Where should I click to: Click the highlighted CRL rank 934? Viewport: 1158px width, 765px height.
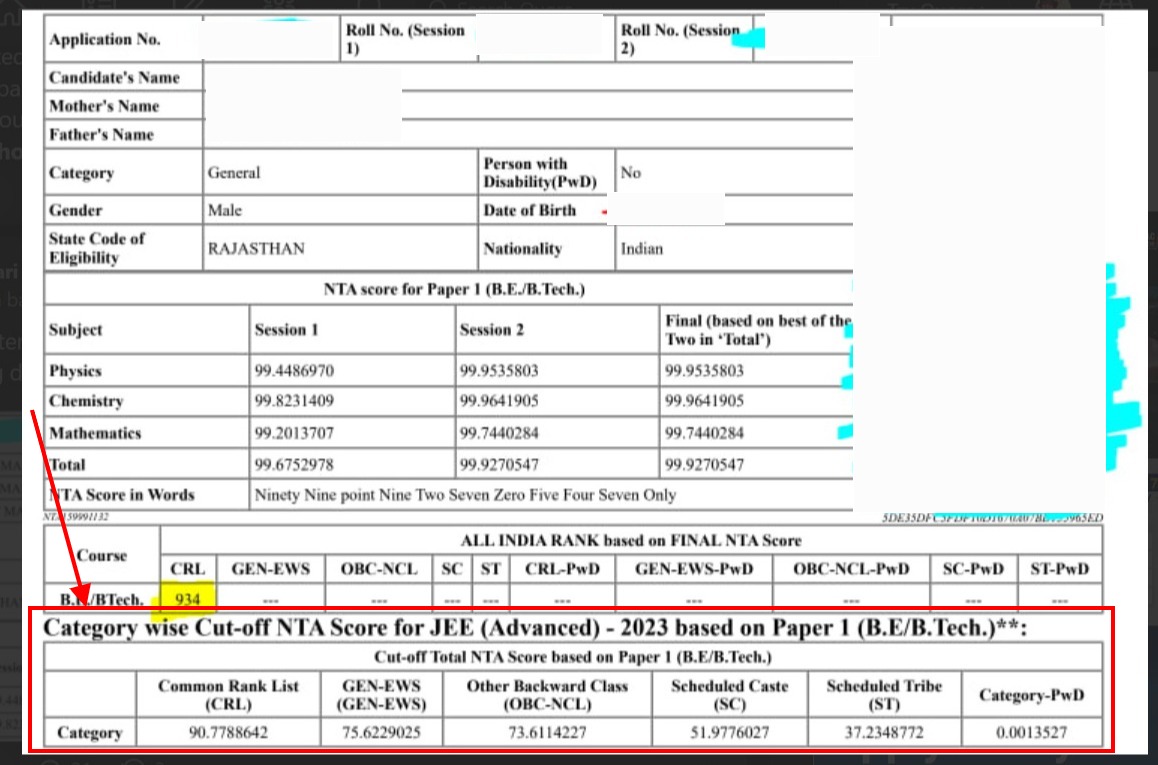(188, 598)
